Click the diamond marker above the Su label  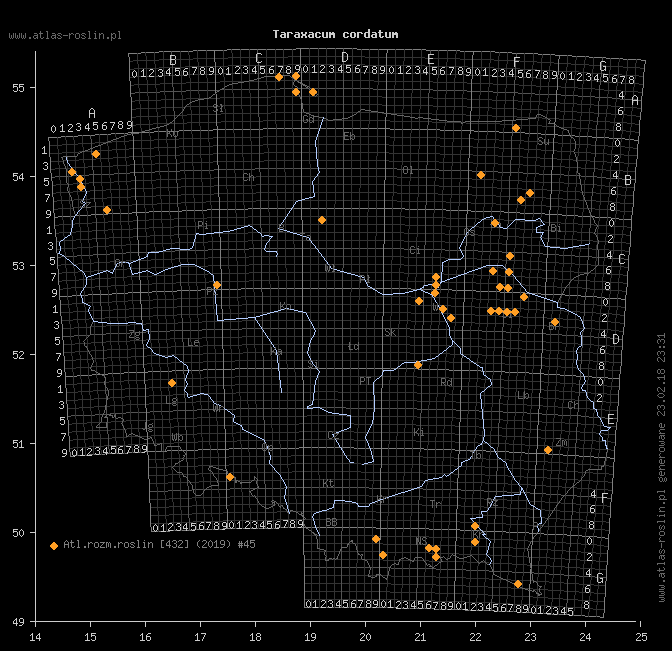516,128
